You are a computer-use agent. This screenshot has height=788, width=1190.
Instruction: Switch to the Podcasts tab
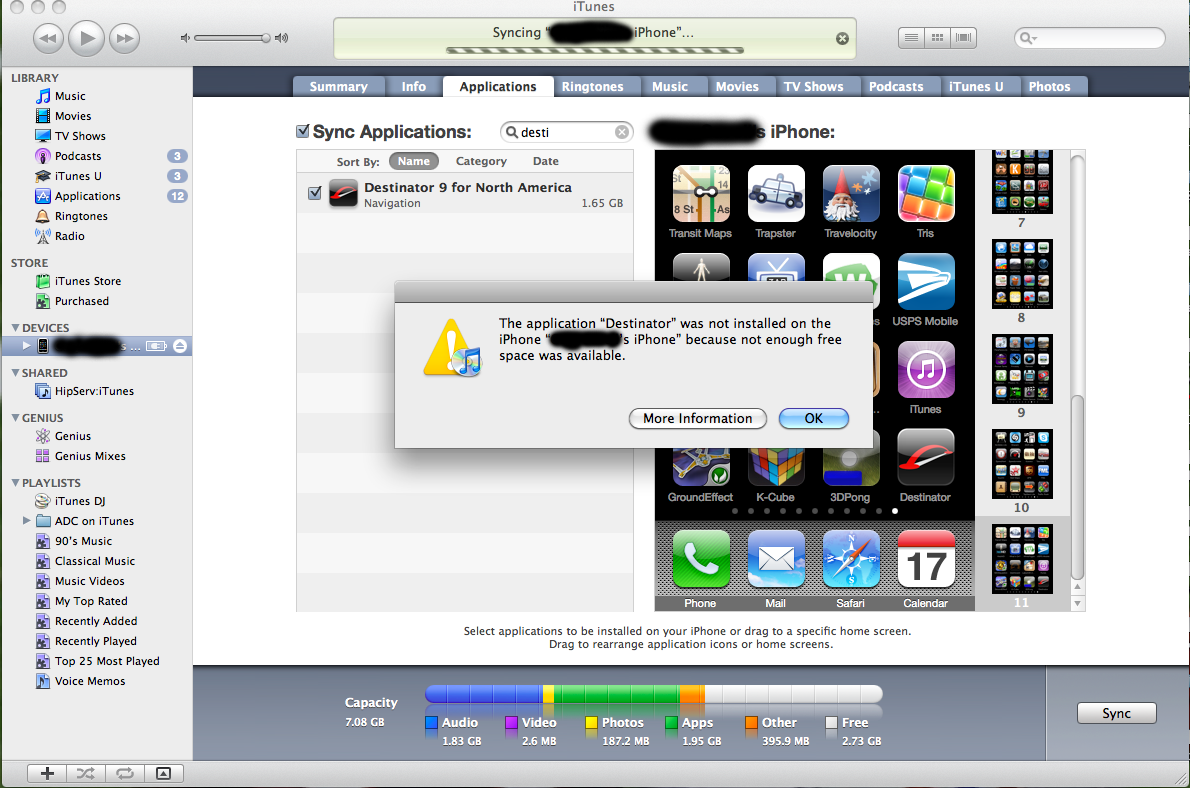pyautogui.click(x=896, y=87)
